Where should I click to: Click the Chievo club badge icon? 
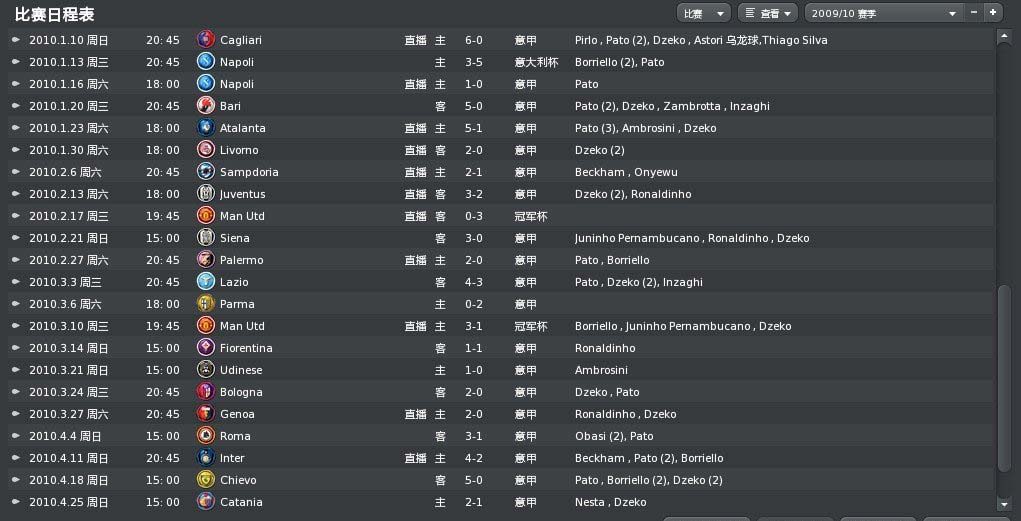206,479
